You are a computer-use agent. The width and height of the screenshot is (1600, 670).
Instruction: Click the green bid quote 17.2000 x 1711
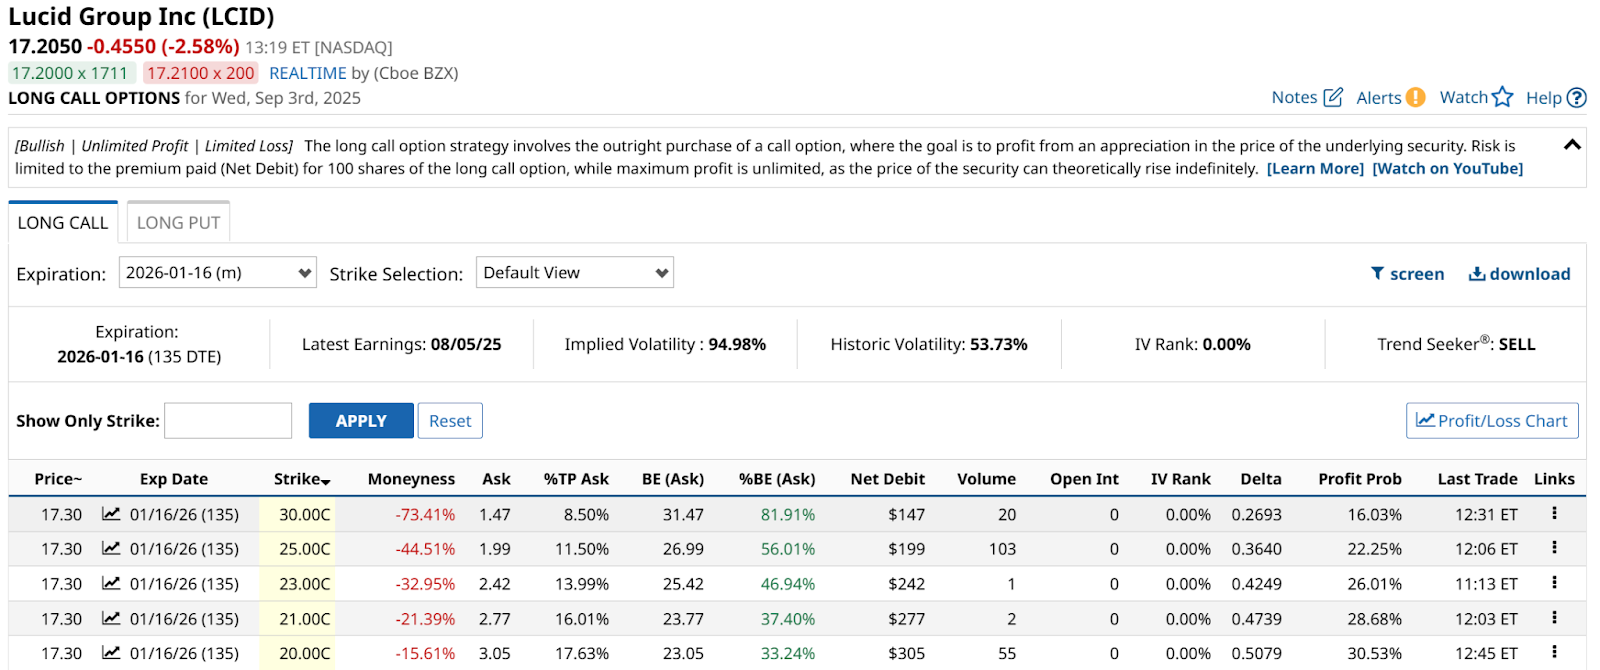point(70,73)
